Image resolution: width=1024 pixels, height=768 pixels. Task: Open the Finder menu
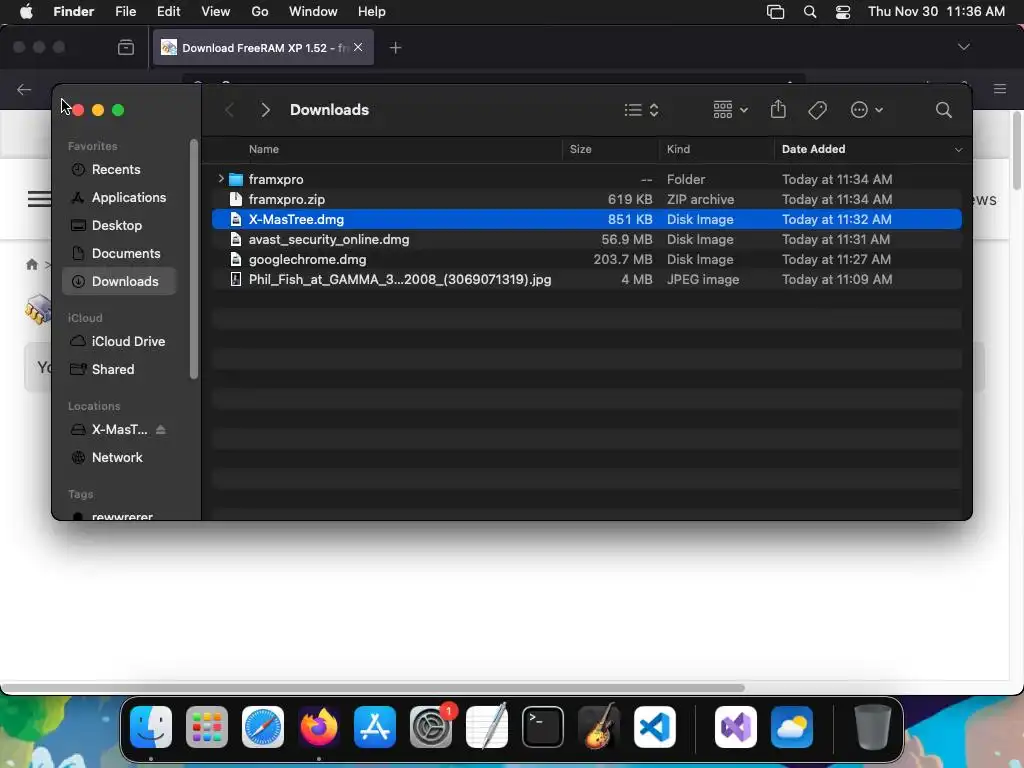pyautogui.click(x=74, y=12)
